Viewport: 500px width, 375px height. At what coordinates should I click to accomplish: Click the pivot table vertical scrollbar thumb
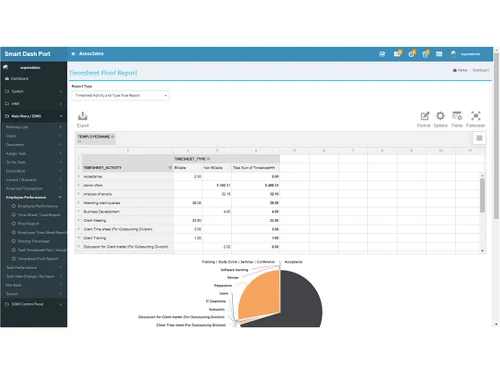coord(482,195)
